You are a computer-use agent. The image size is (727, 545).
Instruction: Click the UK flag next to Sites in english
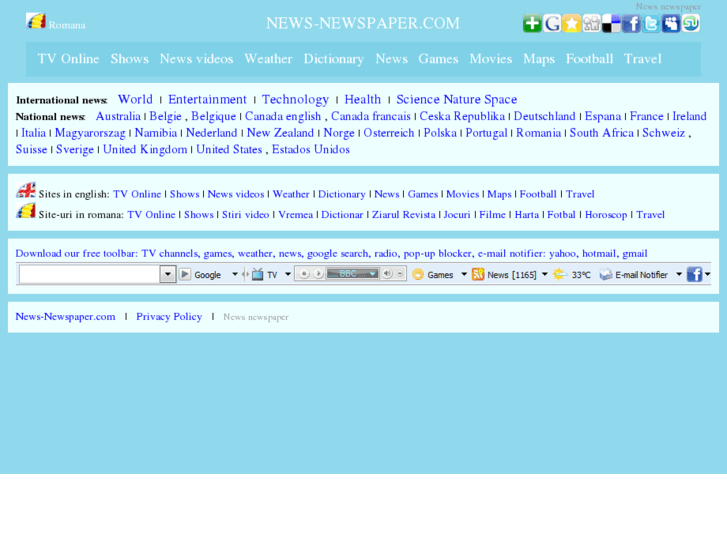tap(26, 190)
